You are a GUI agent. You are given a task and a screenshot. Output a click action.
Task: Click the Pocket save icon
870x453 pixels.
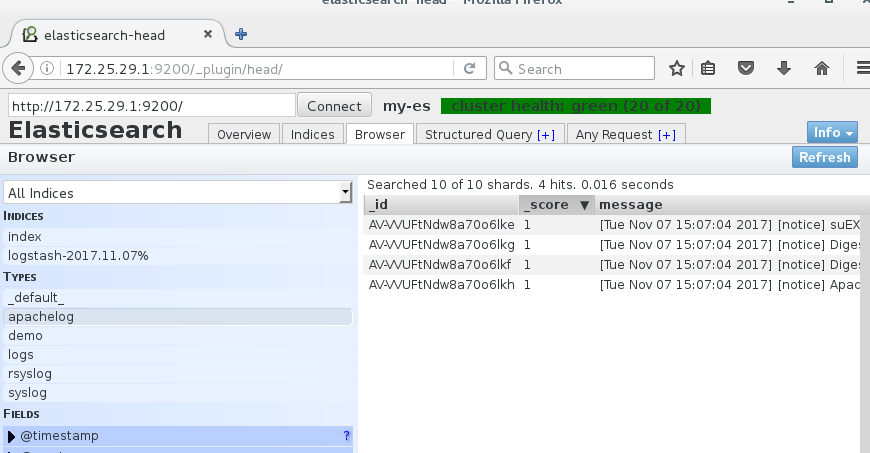746,68
